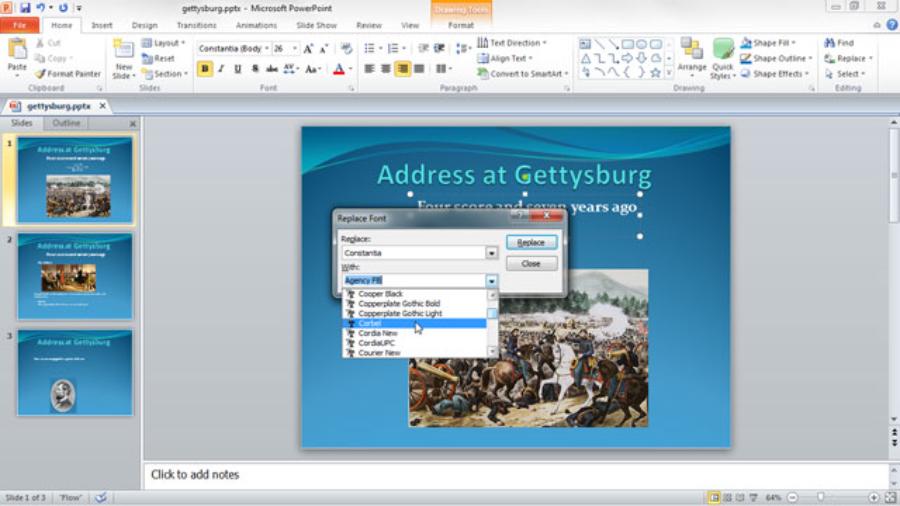Click the Reset slide button
This screenshot has height=506, width=900.
(x=158, y=59)
